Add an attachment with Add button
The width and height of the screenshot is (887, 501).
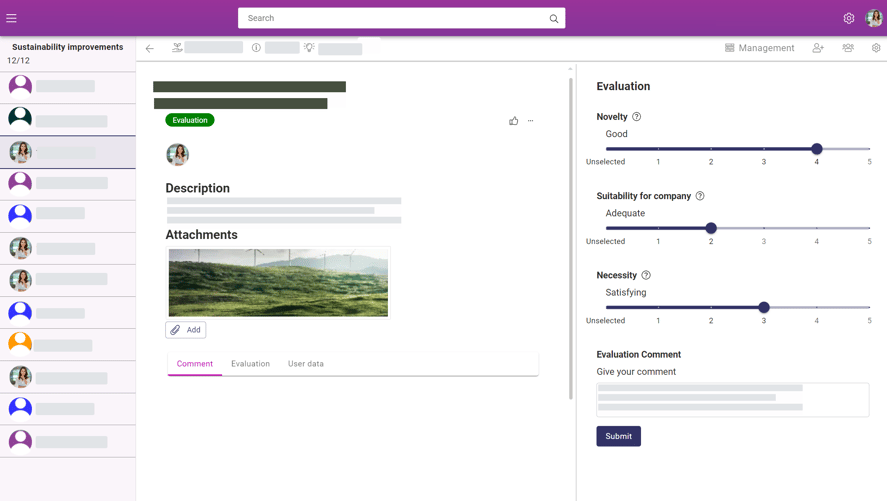pyautogui.click(x=186, y=330)
